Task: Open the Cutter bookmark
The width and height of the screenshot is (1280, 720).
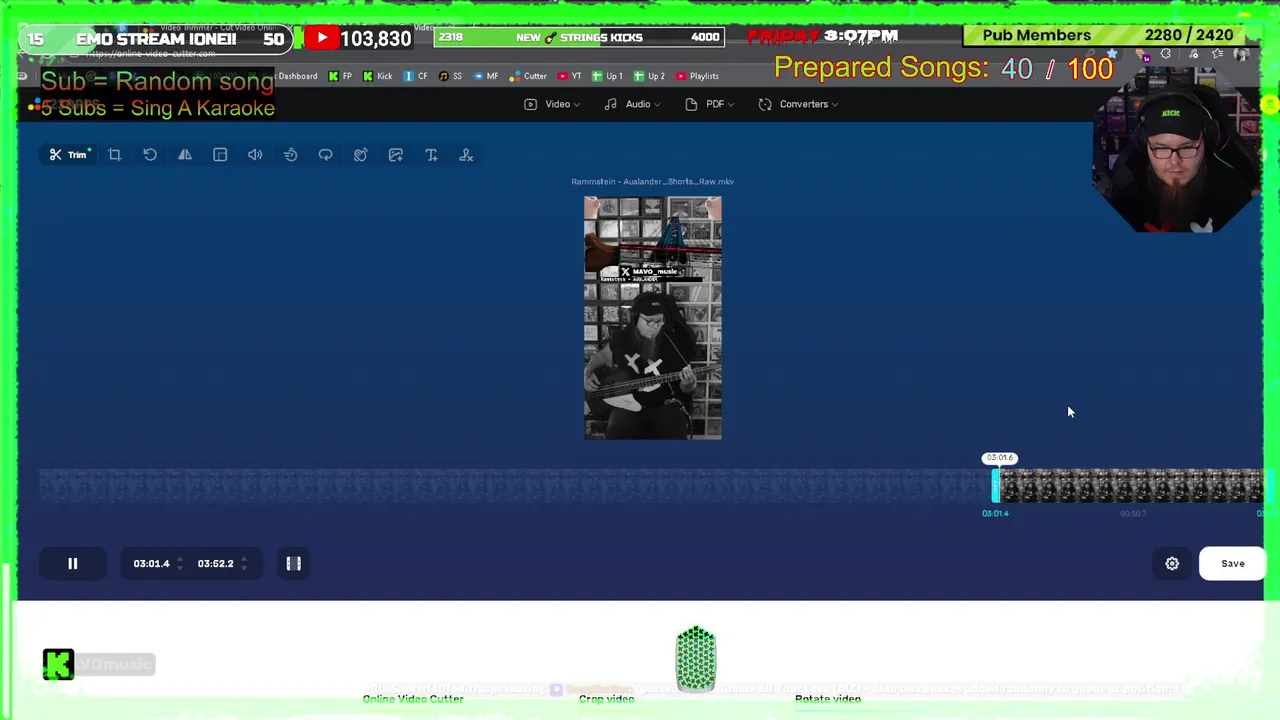Action: [x=529, y=76]
